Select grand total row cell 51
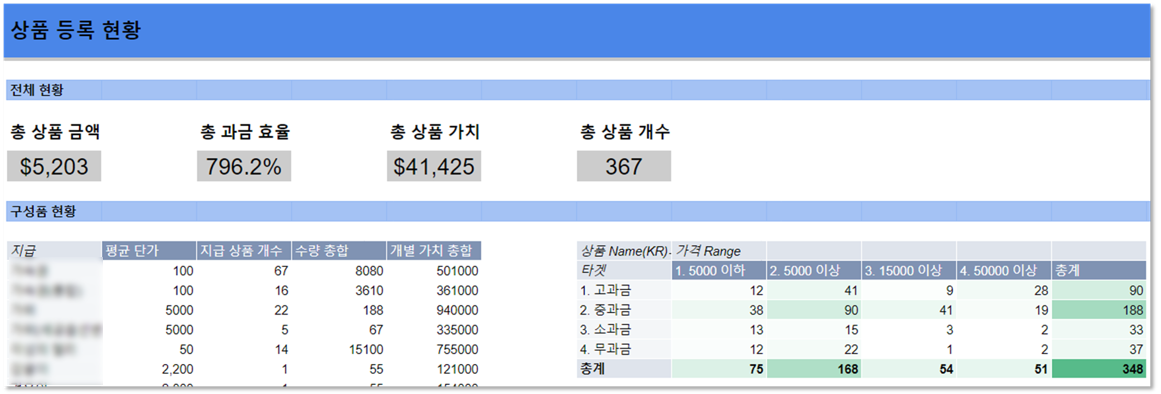1161x394 pixels. [x=1003, y=369]
